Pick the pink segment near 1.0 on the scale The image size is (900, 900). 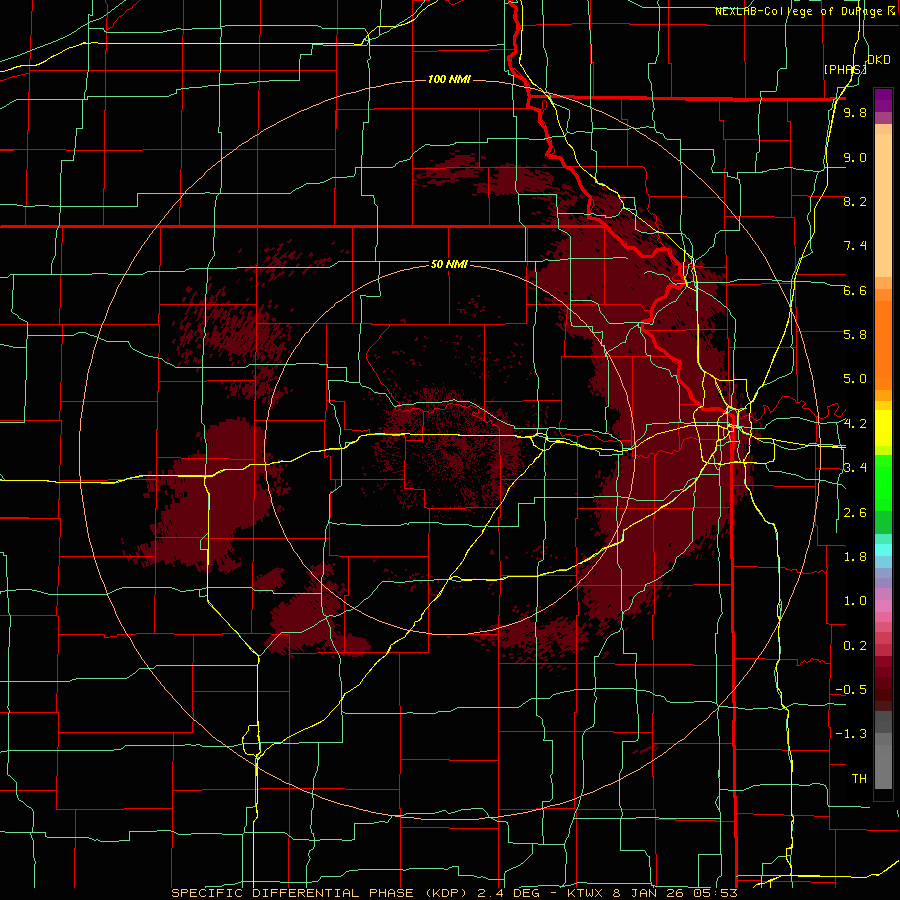(x=883, y=606)
